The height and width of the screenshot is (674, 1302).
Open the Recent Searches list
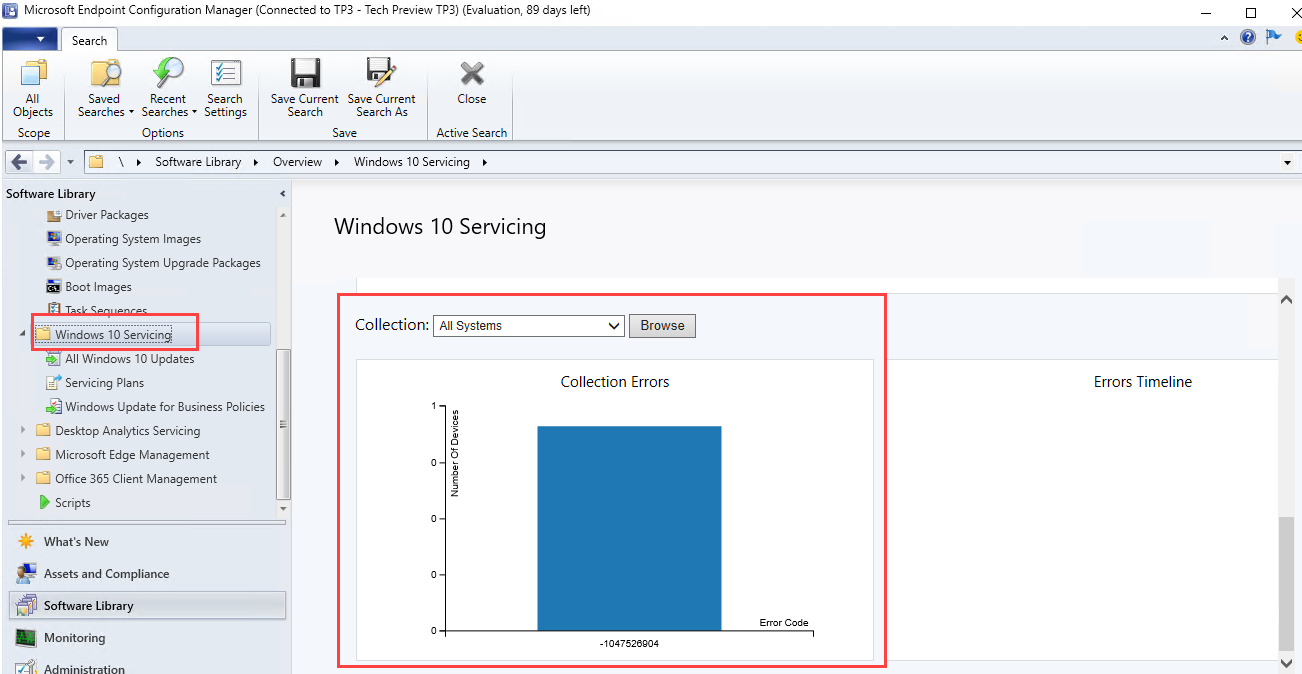click(x=168, y=89)
